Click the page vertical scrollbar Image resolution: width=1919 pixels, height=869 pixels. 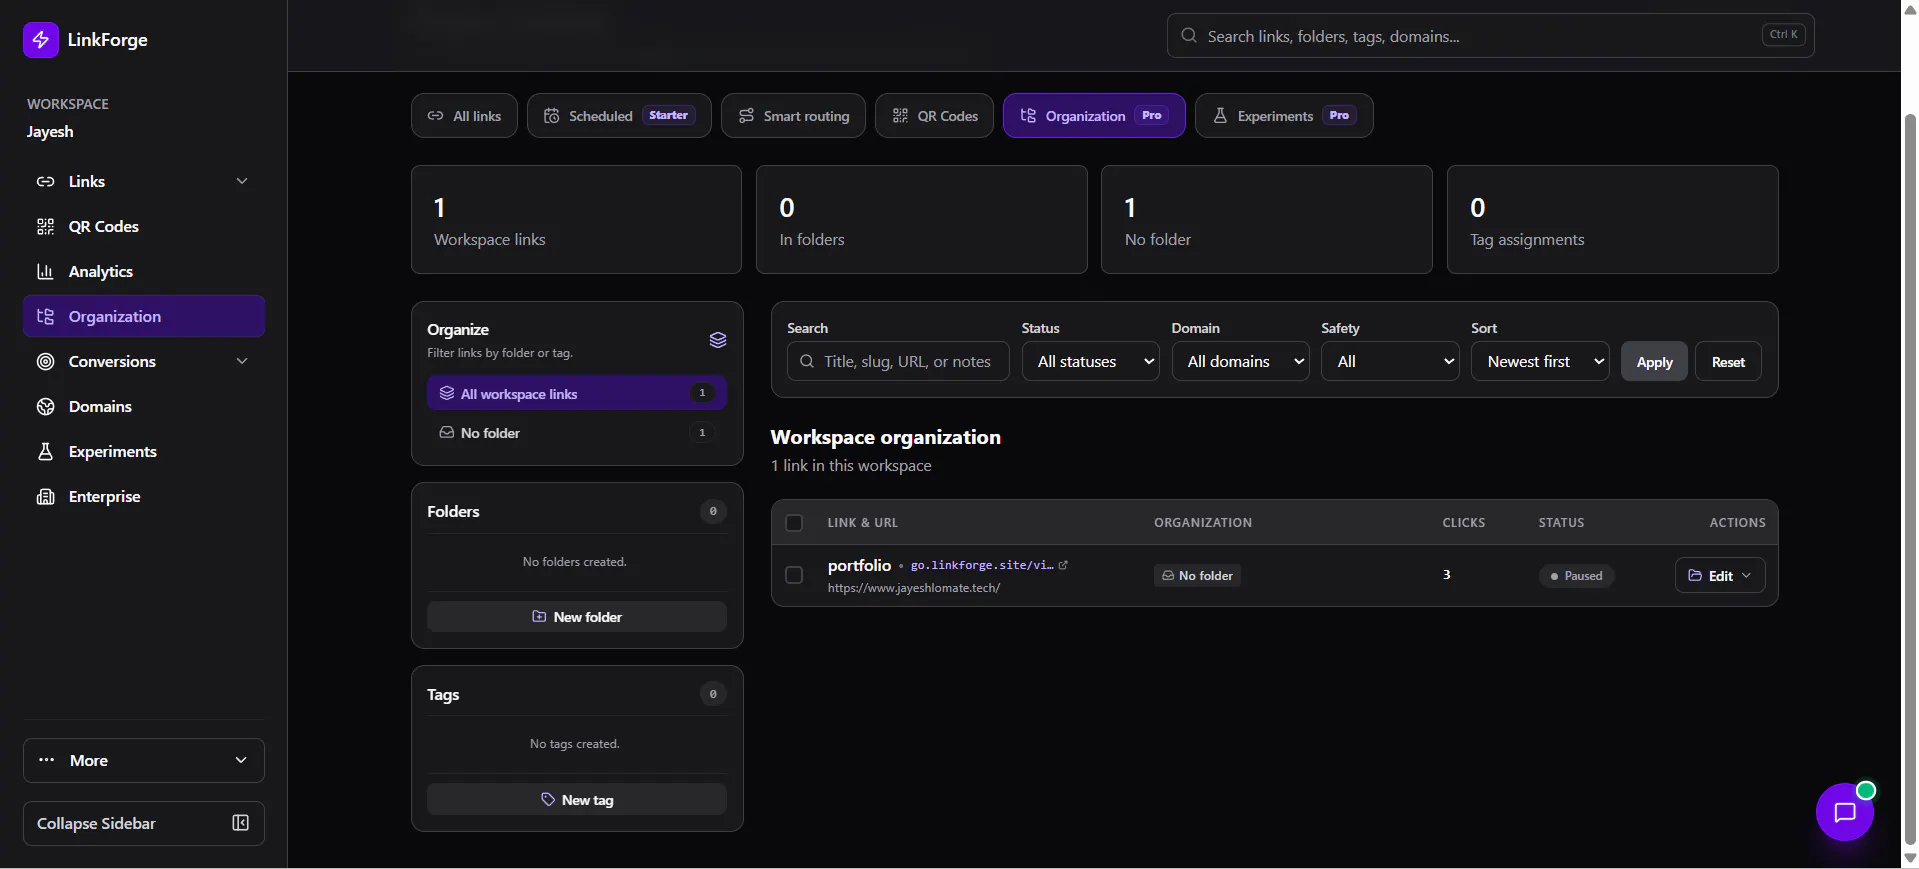1910,480
